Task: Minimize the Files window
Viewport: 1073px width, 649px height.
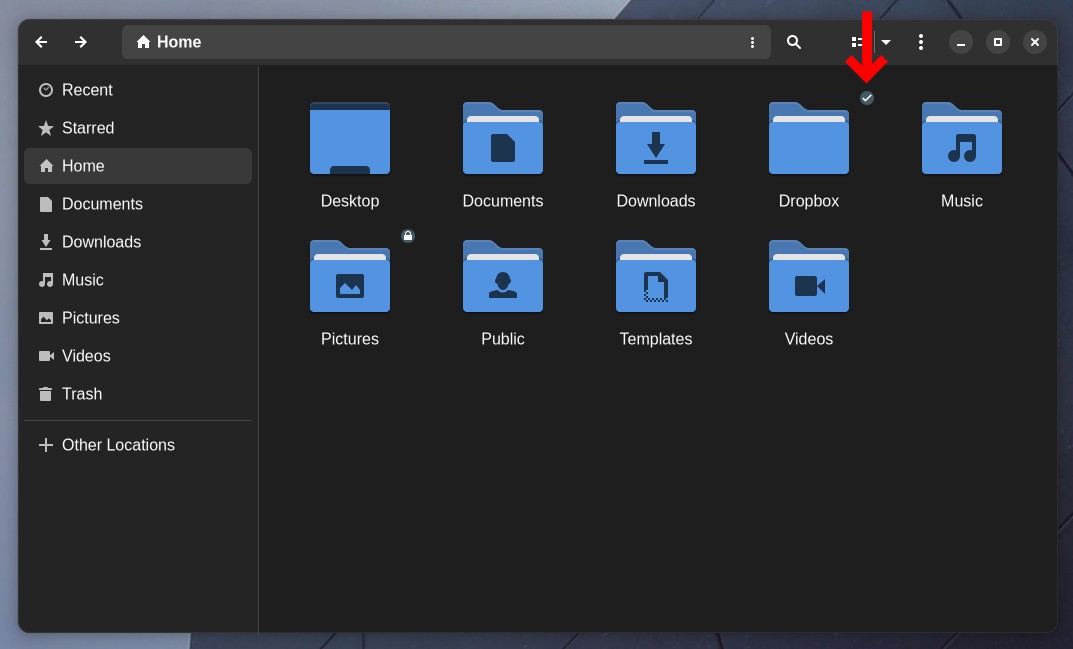Action: point(961,42)
